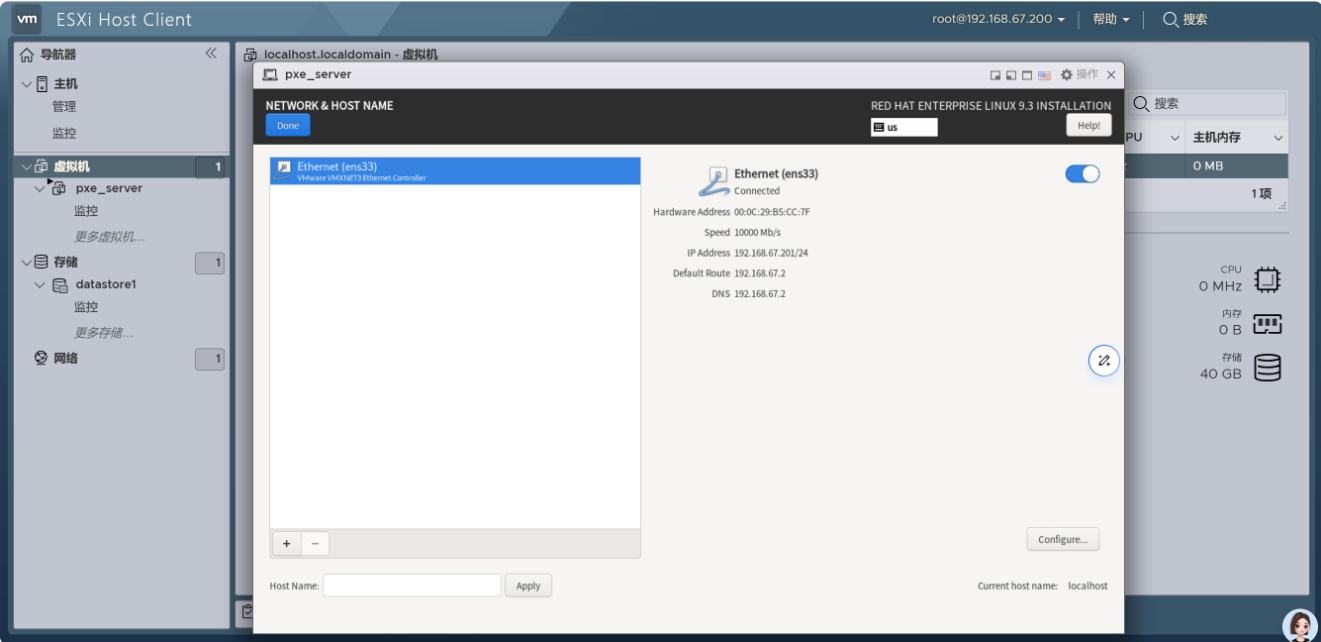
Task: Click the Host Name input field
Action: tap(412, 586)
